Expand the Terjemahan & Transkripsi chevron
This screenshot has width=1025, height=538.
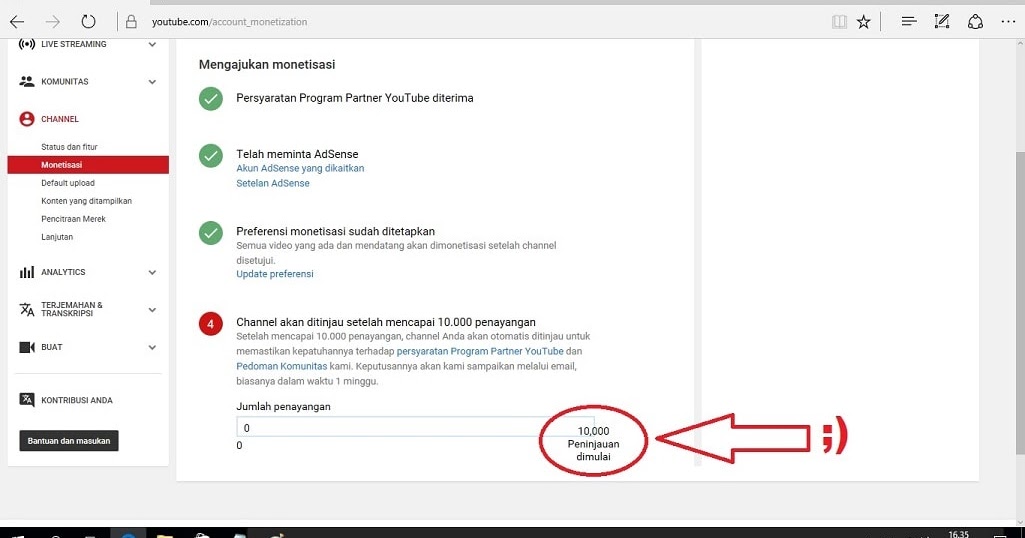(x=152, y=309)
